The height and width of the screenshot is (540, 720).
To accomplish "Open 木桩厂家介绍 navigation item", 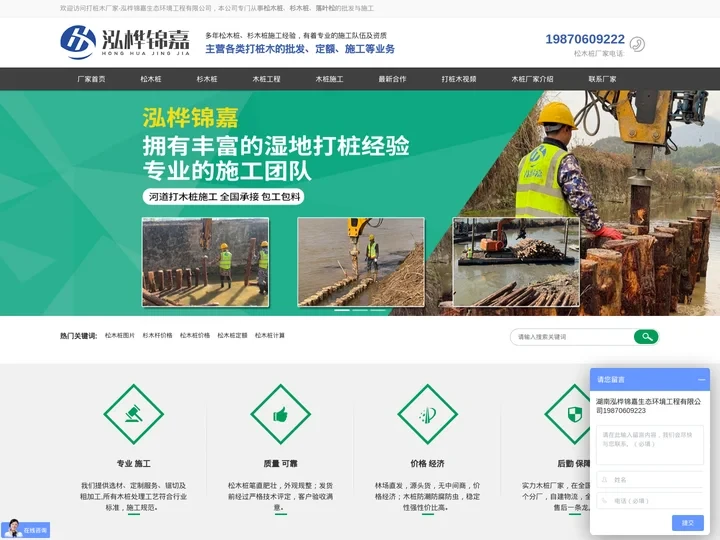I will click(532, 79).
